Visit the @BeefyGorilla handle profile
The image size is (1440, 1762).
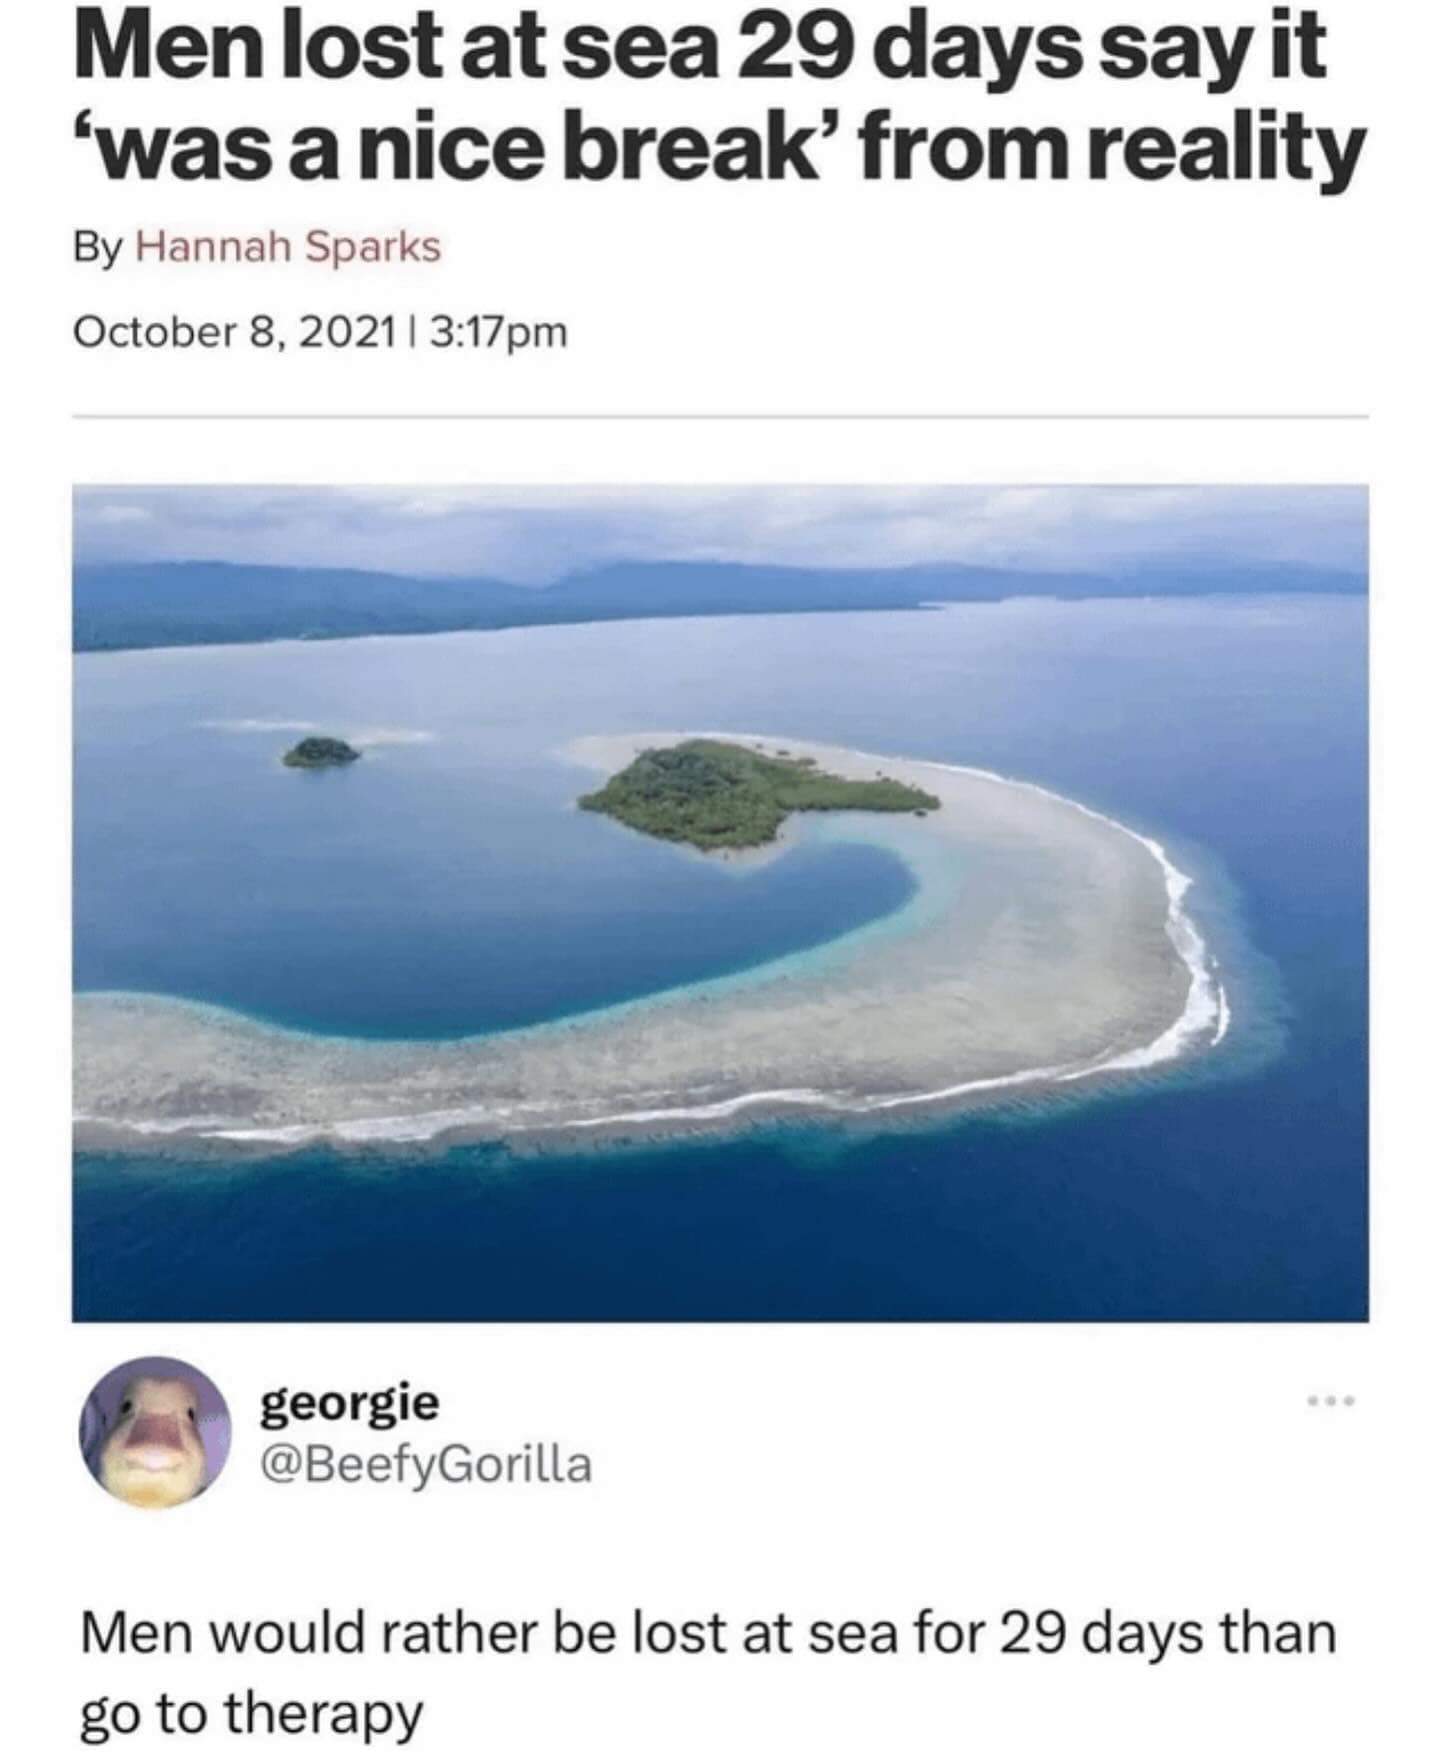tap(425, 1465)
